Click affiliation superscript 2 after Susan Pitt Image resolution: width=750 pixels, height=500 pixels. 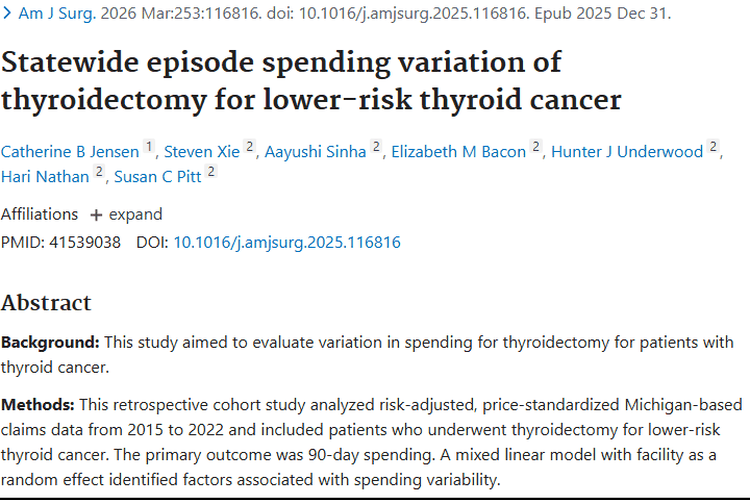point(211,173)
